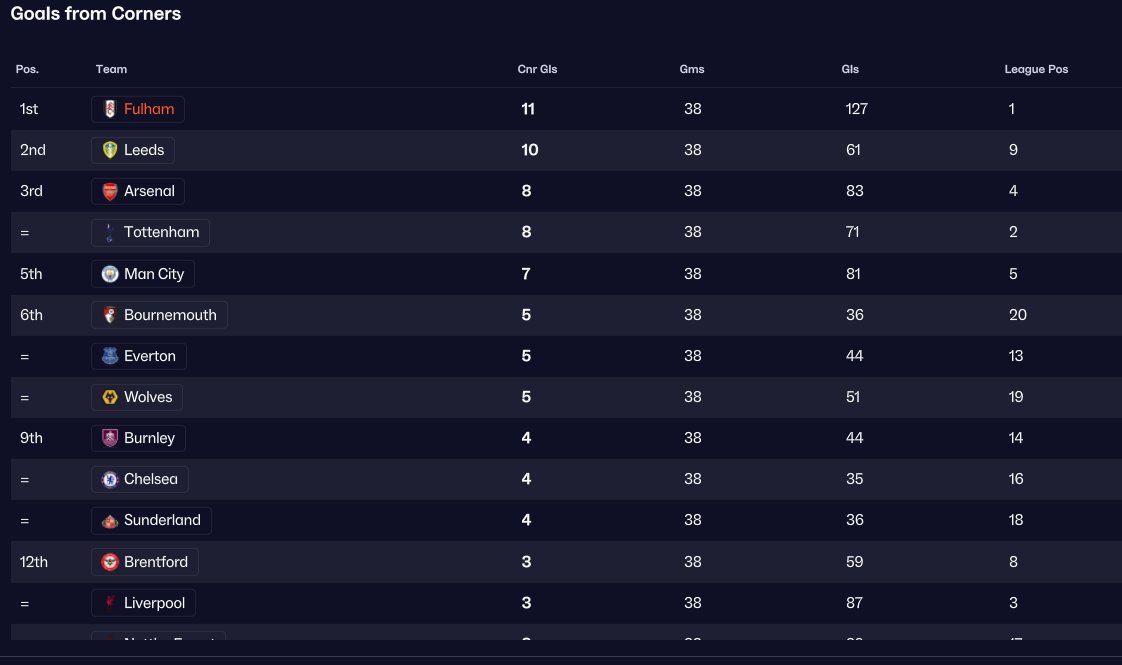Click the Pos. column header
Viewport: 1122px width, 665px height.
click(27, 69)
